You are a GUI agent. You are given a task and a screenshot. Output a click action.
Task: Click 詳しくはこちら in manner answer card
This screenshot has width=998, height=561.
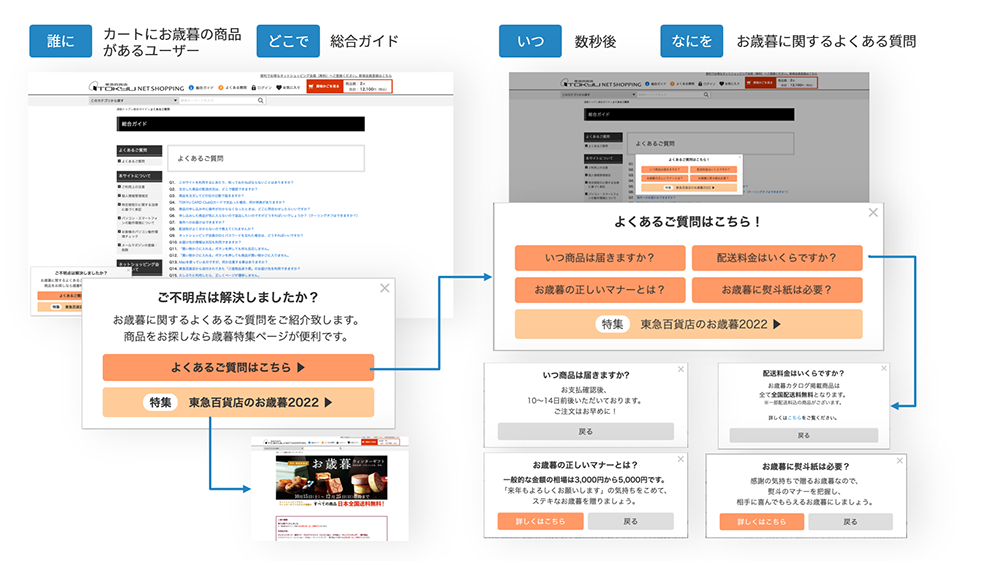click(x=540, y=521)
